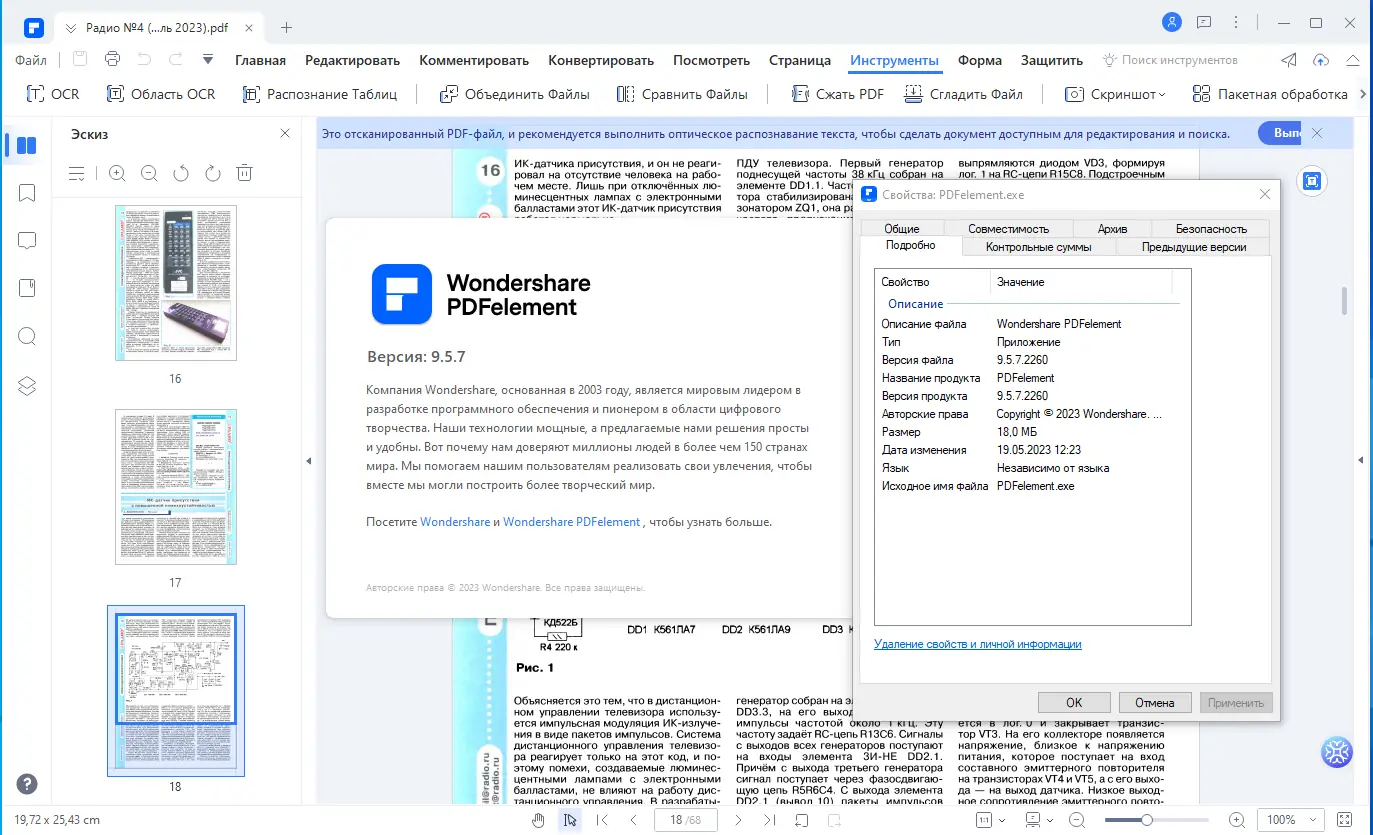The width and height of the screenshot is (1373, 835).
Task: Switch to the Главная ribbon tab
Action: click(260, 60)
